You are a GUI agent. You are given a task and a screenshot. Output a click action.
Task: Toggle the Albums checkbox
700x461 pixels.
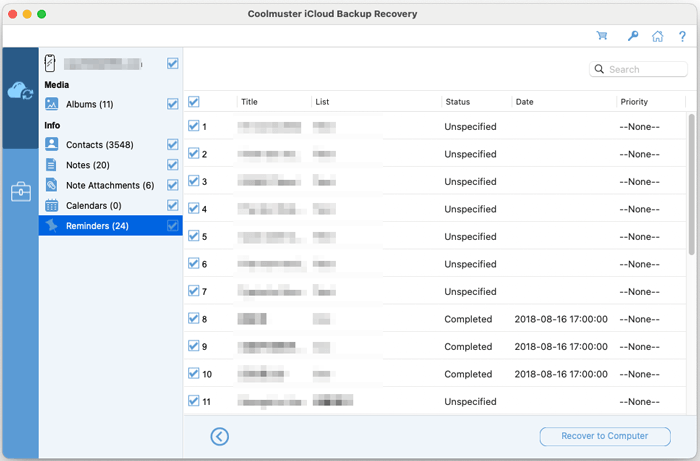[173, 104]
